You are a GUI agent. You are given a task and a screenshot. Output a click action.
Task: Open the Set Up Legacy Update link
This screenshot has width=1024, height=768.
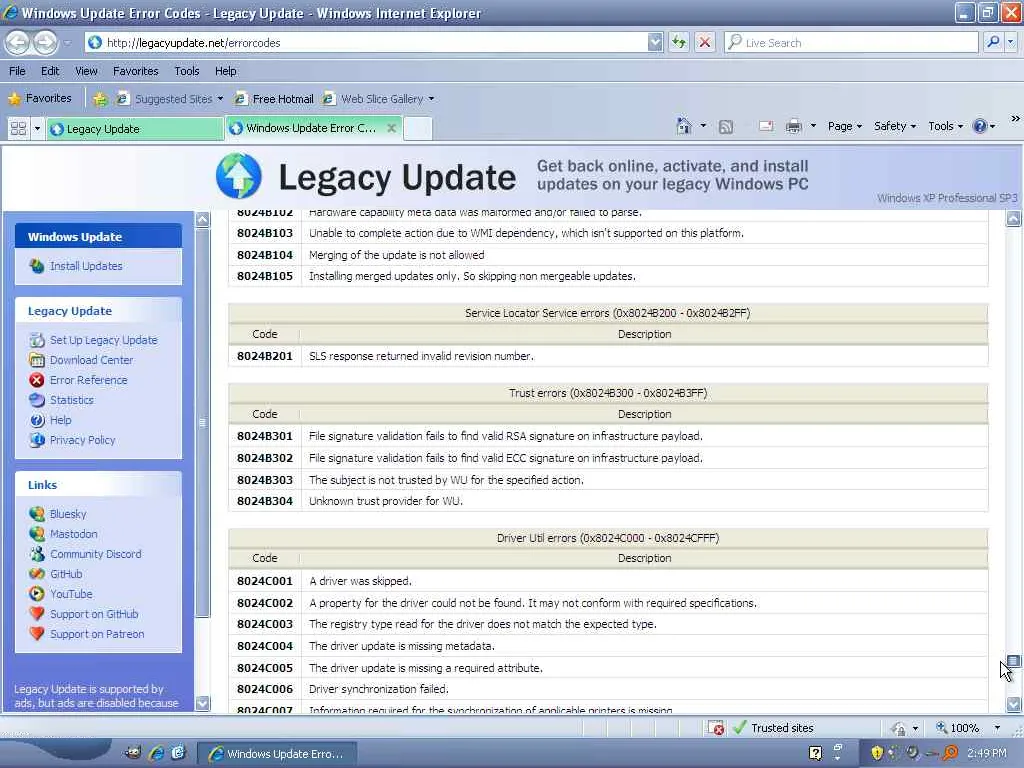pos(104,340)
